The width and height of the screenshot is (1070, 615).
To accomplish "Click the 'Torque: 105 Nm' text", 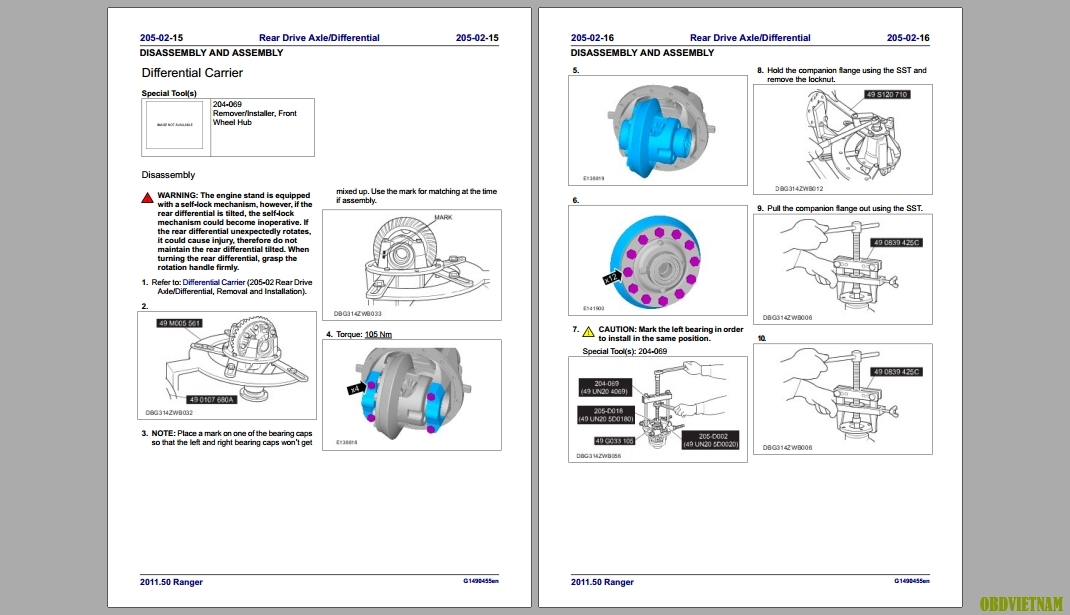I will click(x=364, y=334).
